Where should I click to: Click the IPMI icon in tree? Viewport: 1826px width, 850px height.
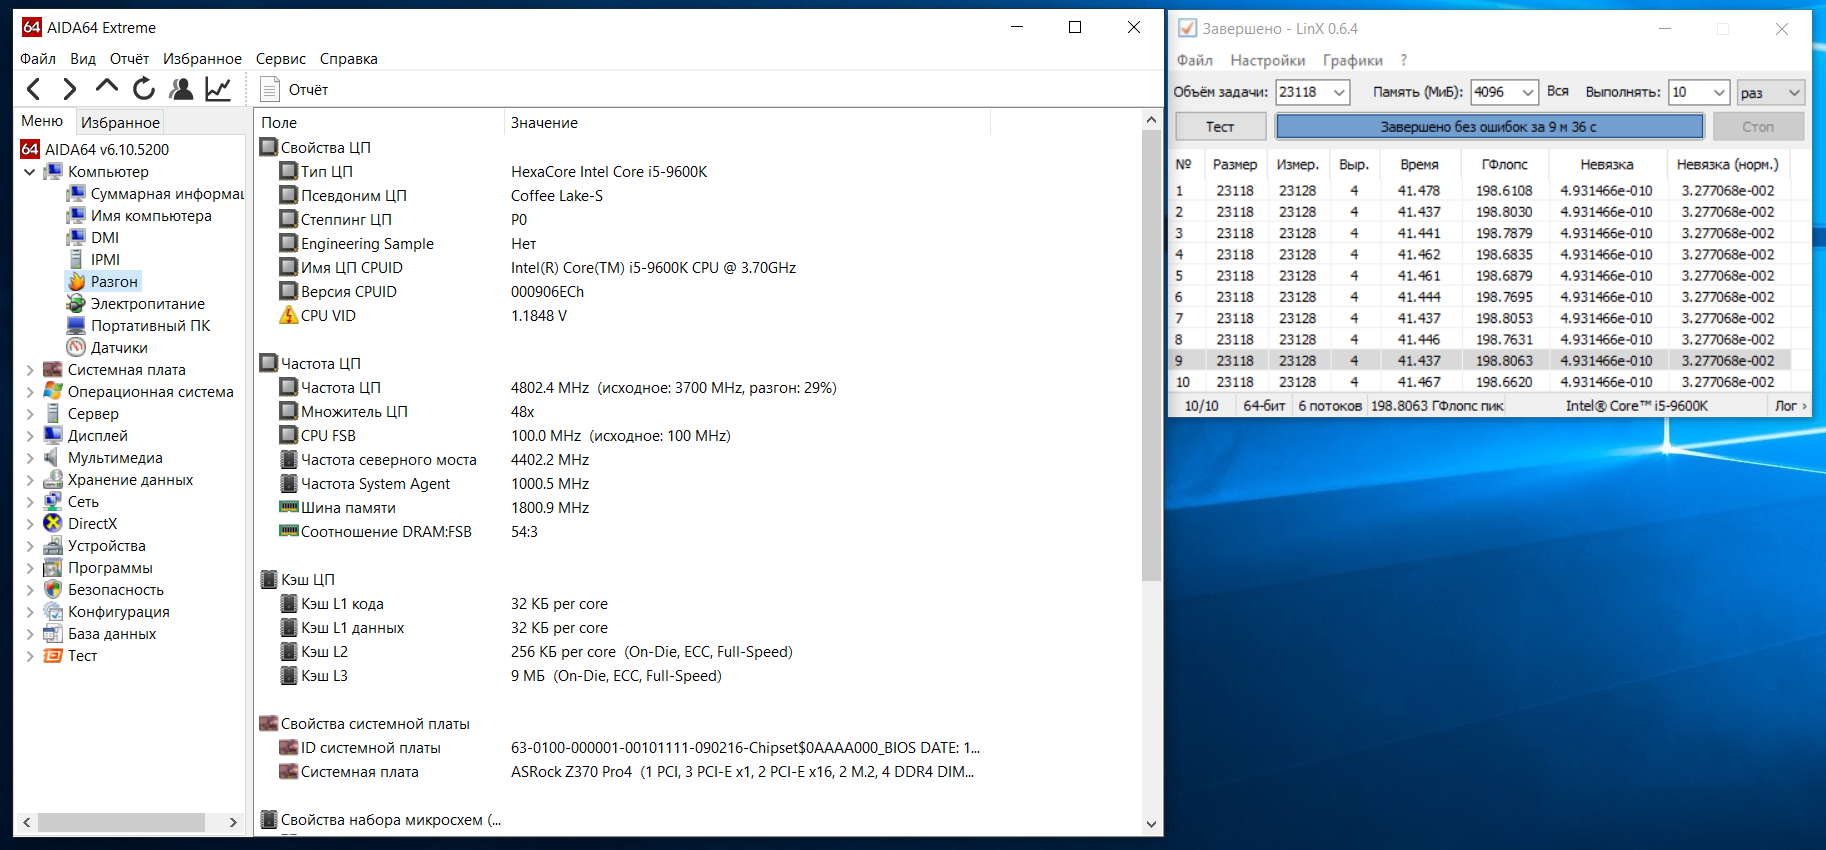[76, 260]
